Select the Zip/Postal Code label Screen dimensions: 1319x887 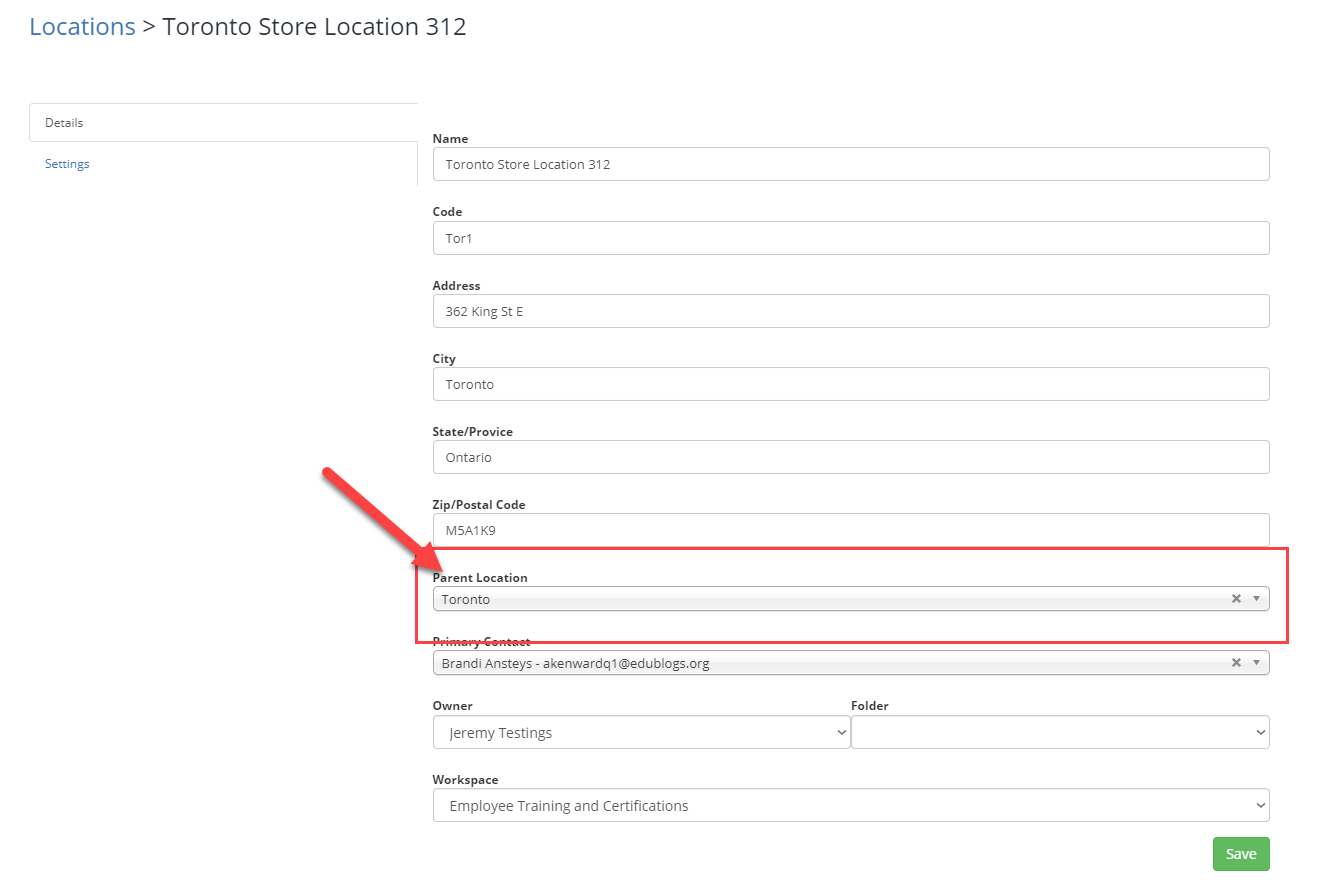(479, 505)
